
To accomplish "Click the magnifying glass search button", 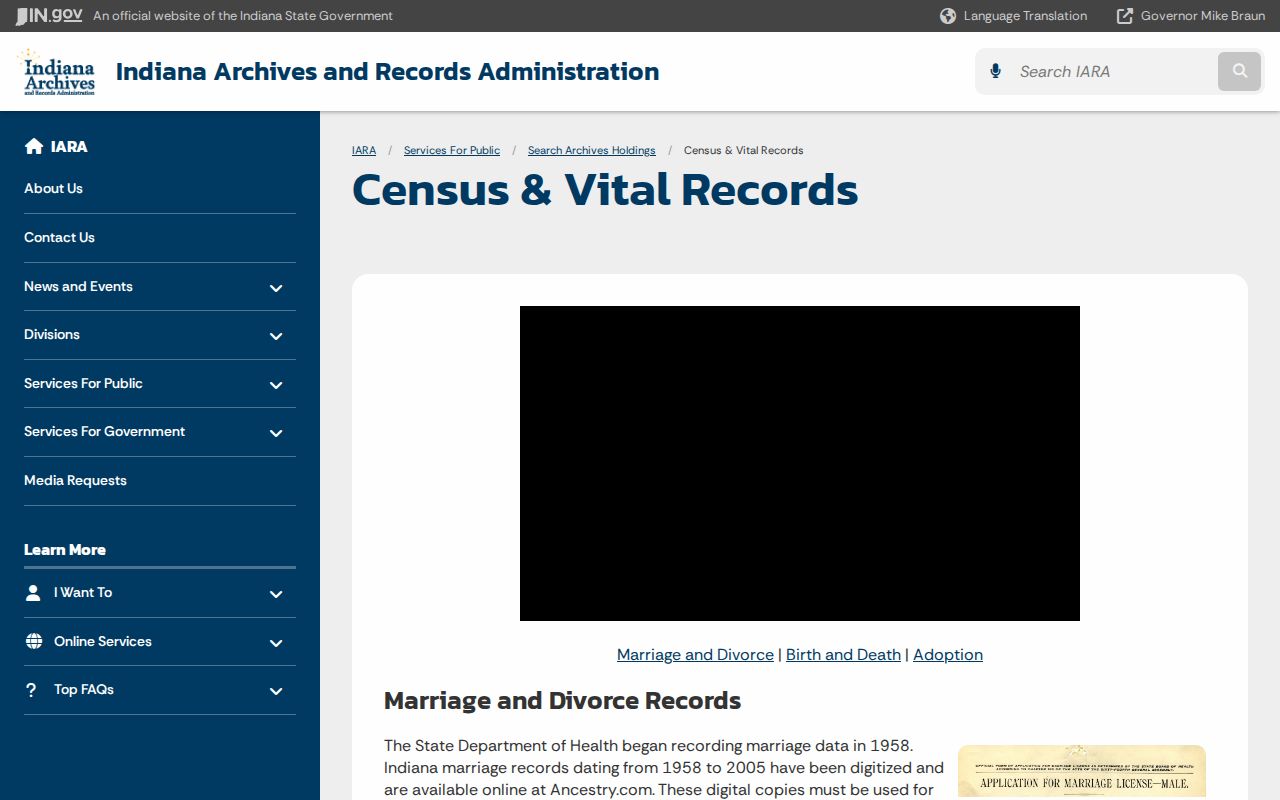I will point(1240,71).
